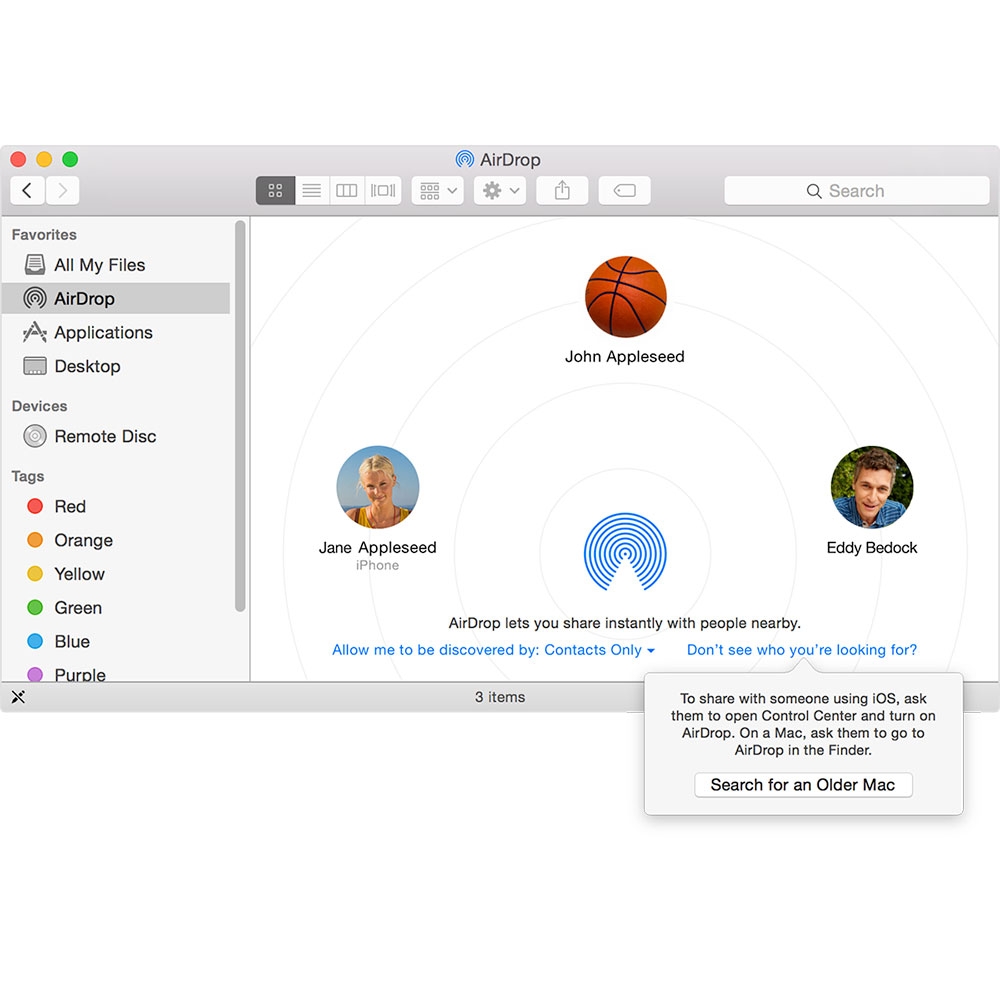Image resolution: width=1000 pixels, height=1000 pixels.
Task: Switch to icon view
Action: pyautogui.click(x=276, y=191)
